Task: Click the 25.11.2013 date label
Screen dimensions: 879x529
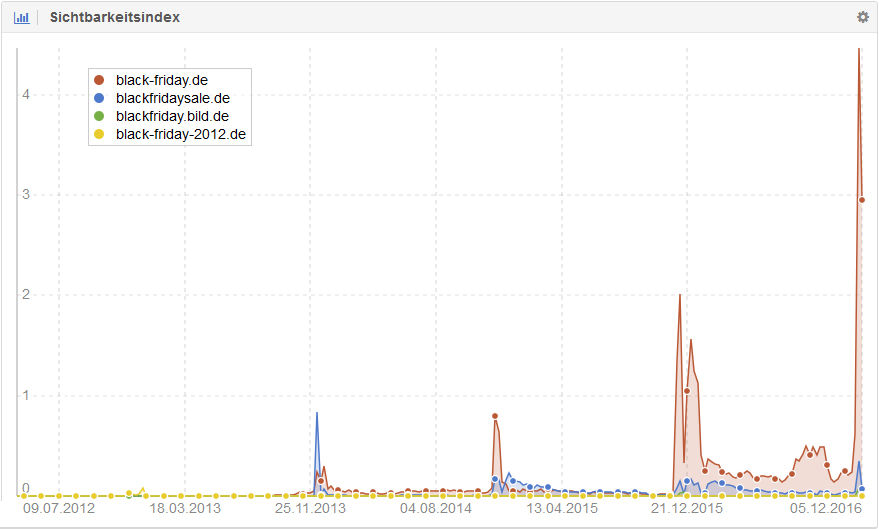Action: coord(310,508)
